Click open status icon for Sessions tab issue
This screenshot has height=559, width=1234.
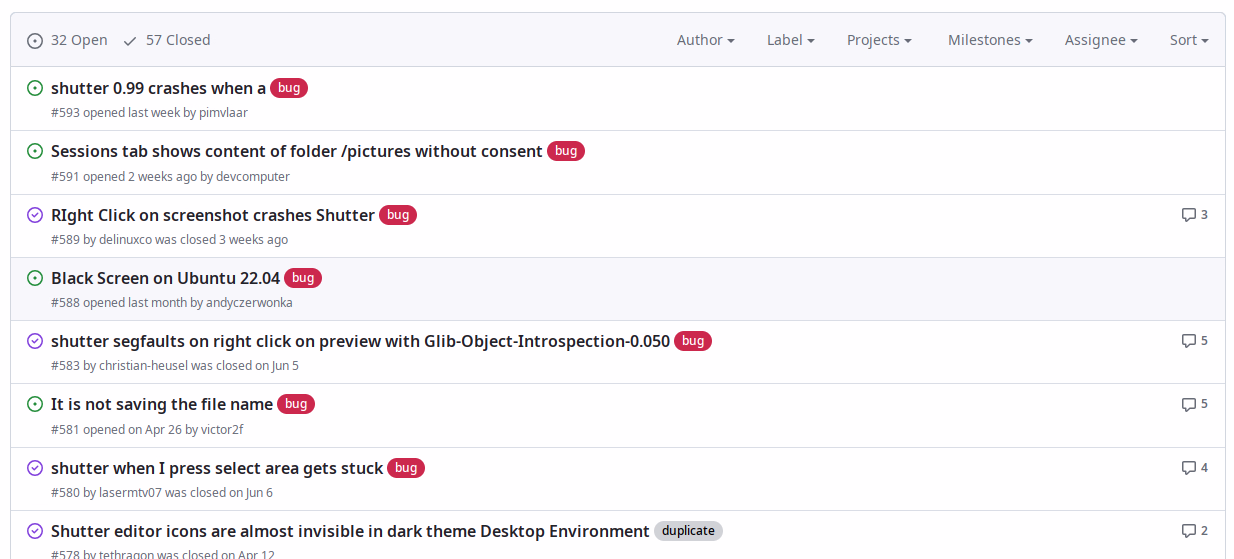point(35,151)
